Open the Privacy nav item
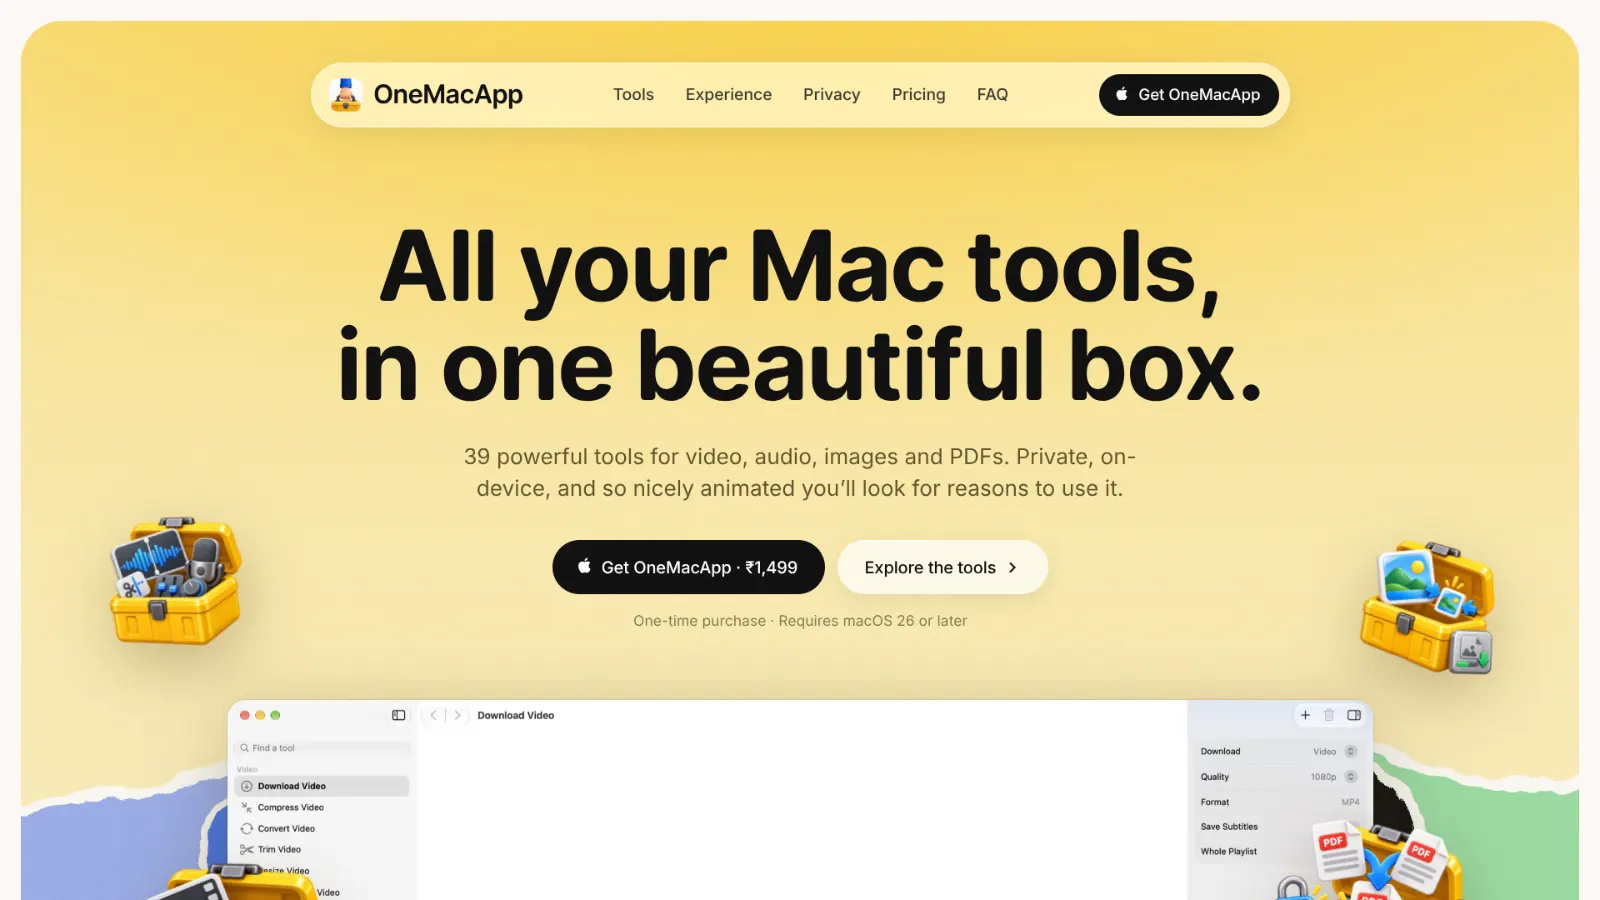The height and width of the screenshot is (900, 1600). pyautogui.click(x=831, y=94)
